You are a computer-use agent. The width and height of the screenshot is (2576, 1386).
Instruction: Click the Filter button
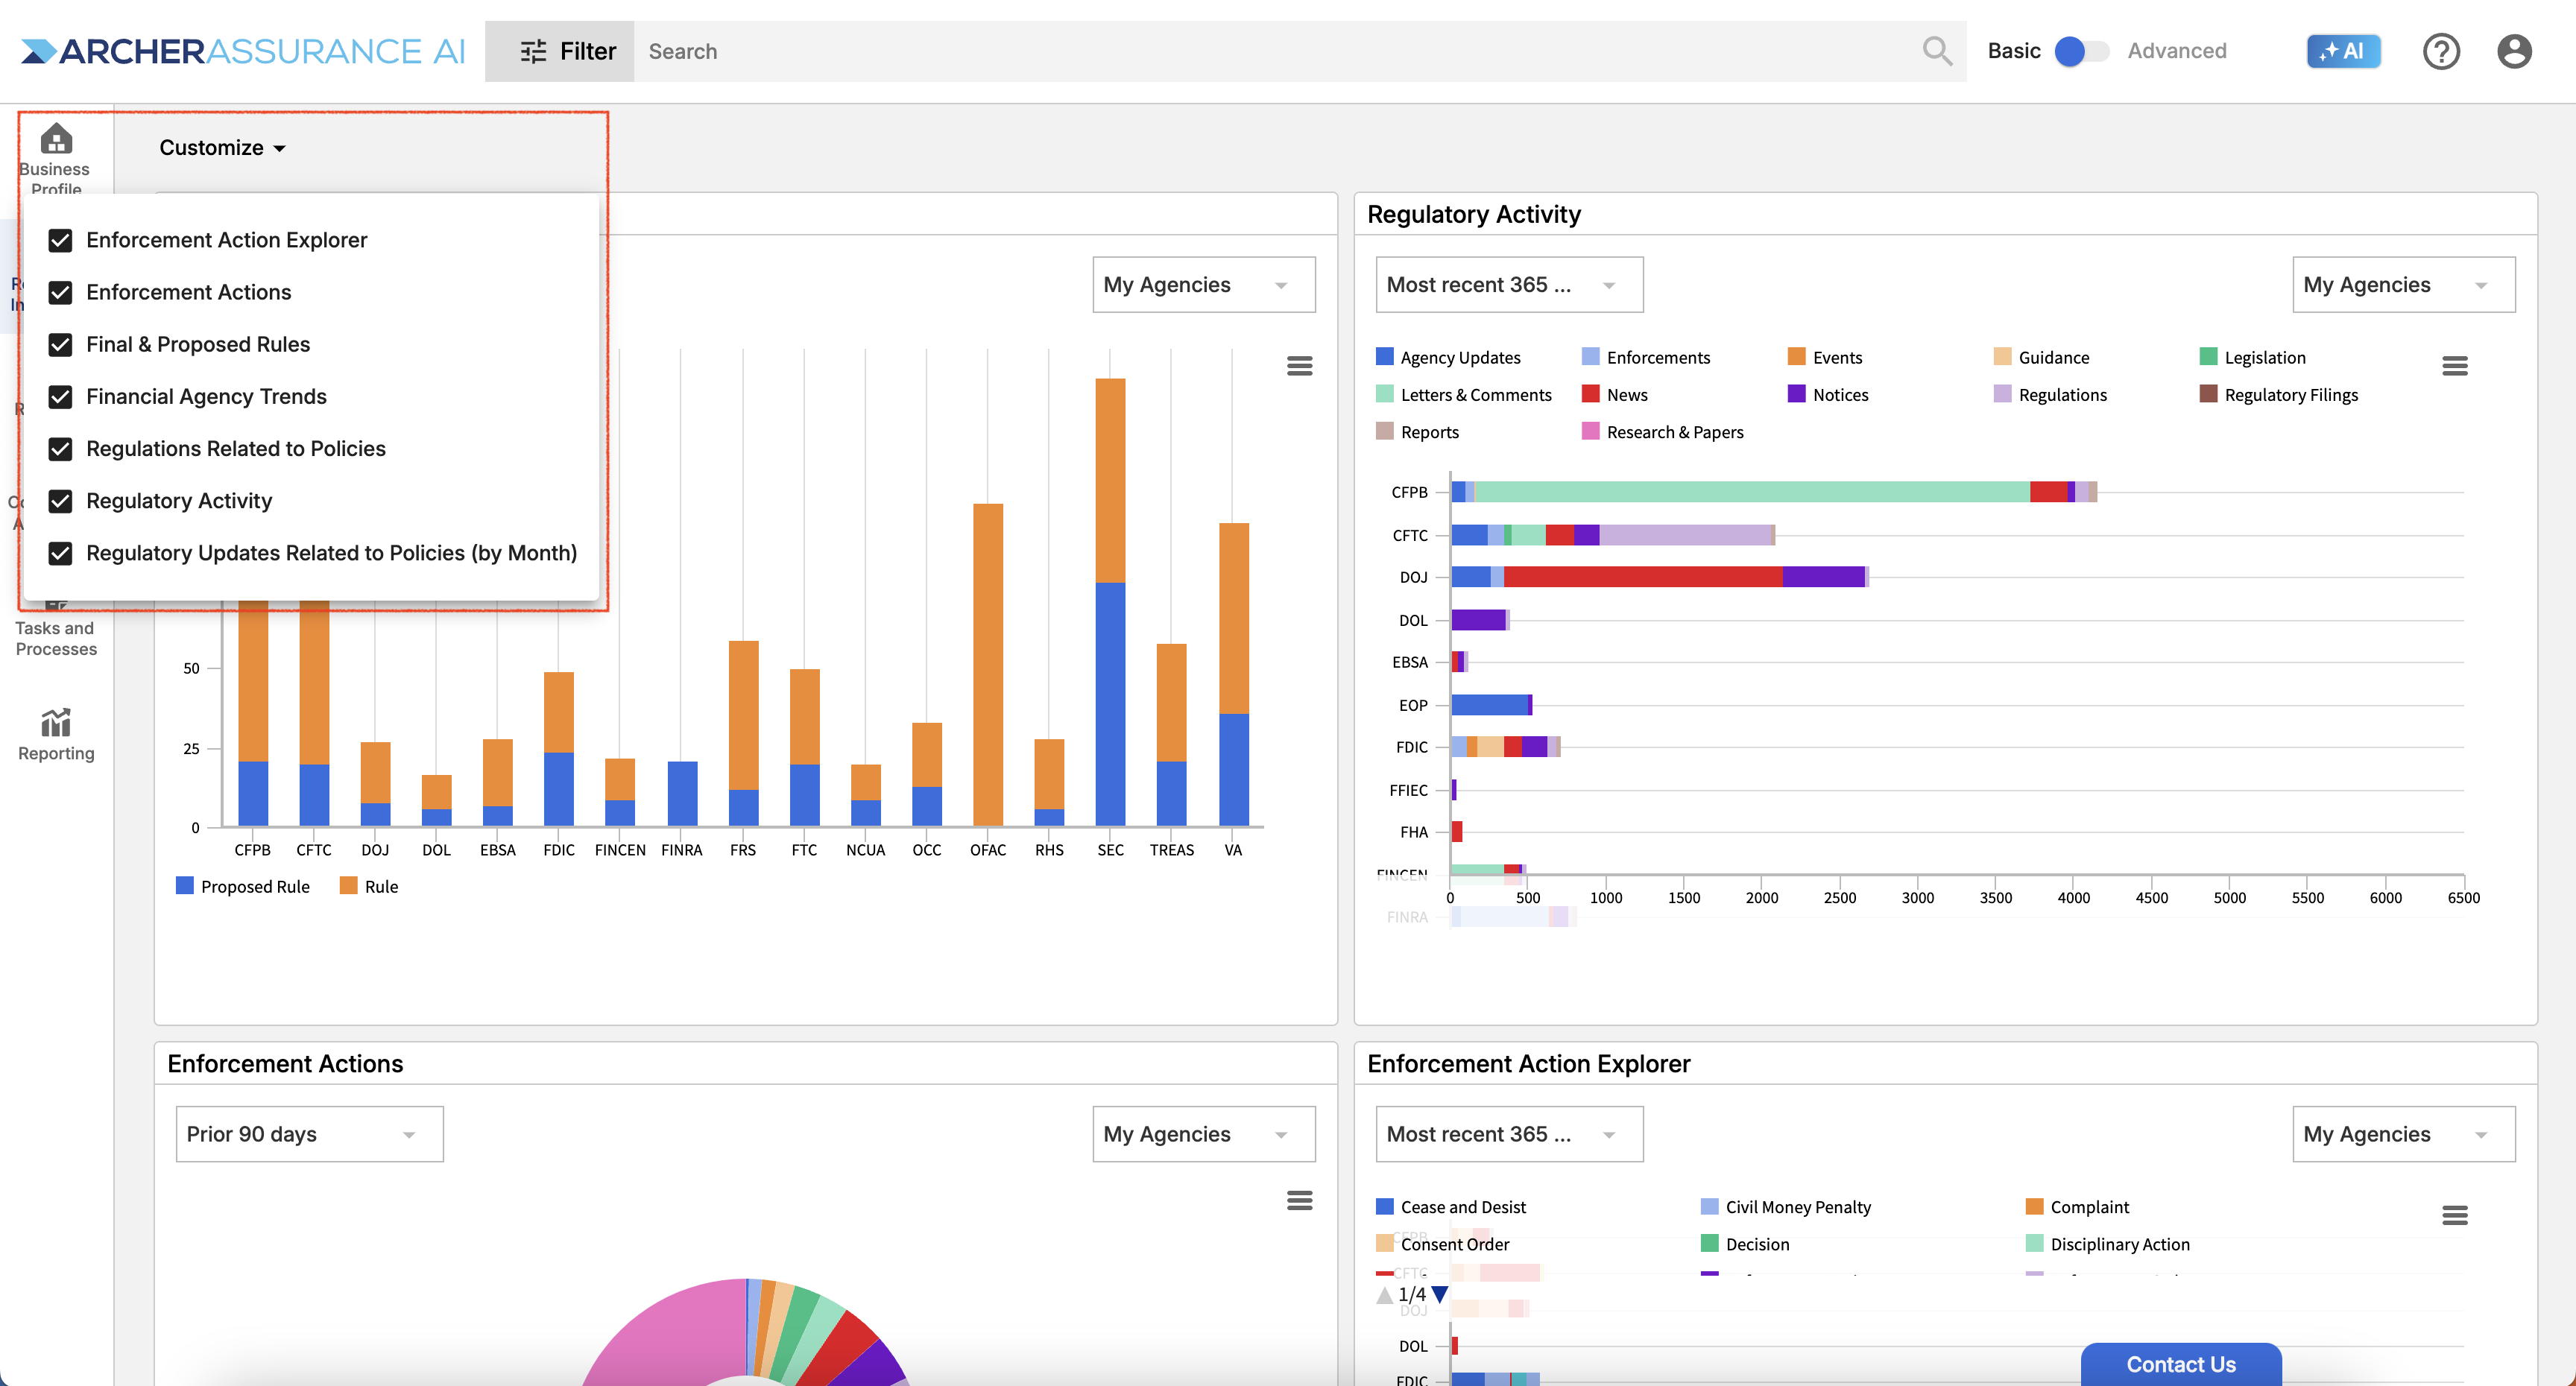coord(559,51)
